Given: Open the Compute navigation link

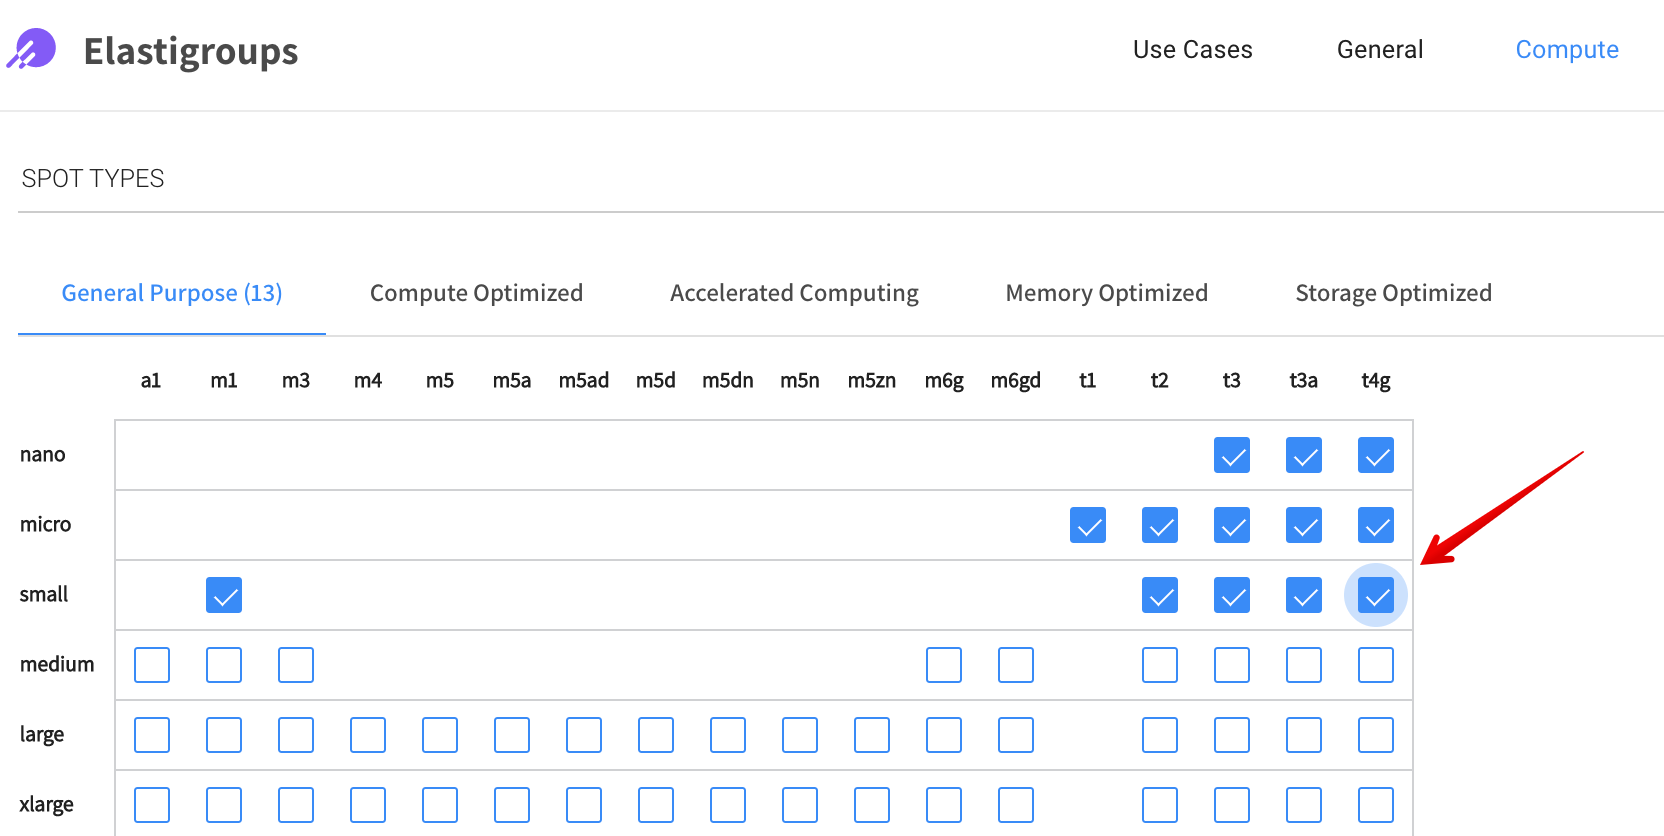Looking at the screenshot, I should [x=1566, y=50].
